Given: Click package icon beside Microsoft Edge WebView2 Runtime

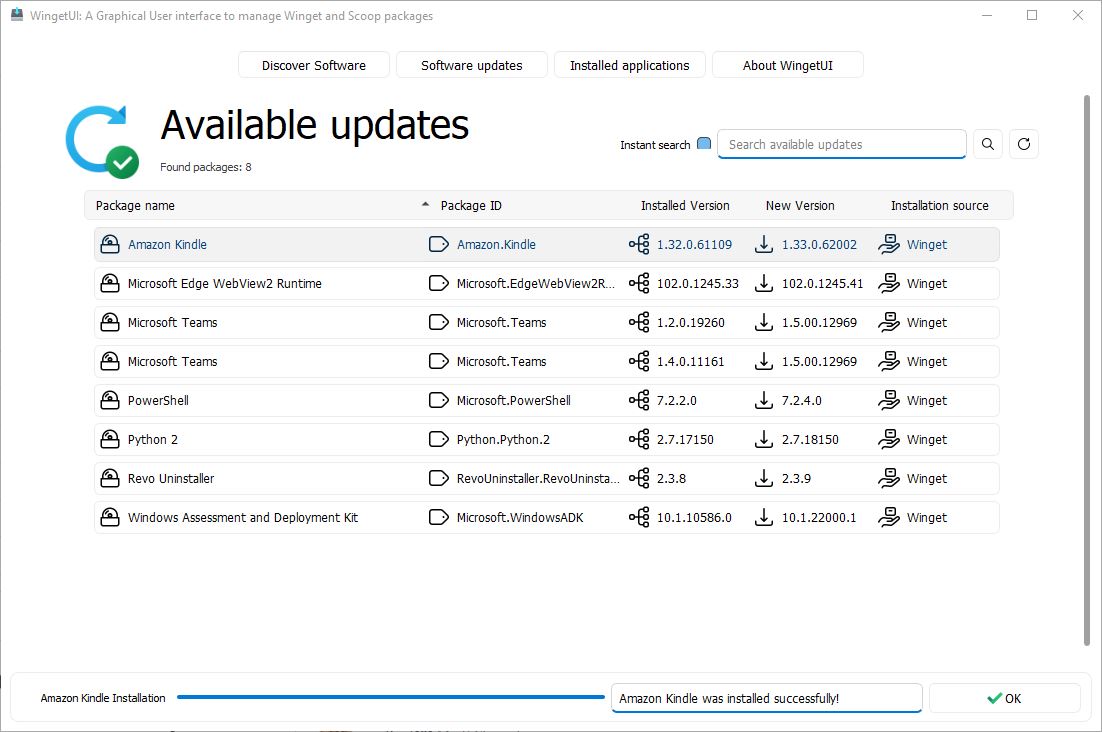Looking at the screenshot, I should pyautogui.click(x=110, y=283).
